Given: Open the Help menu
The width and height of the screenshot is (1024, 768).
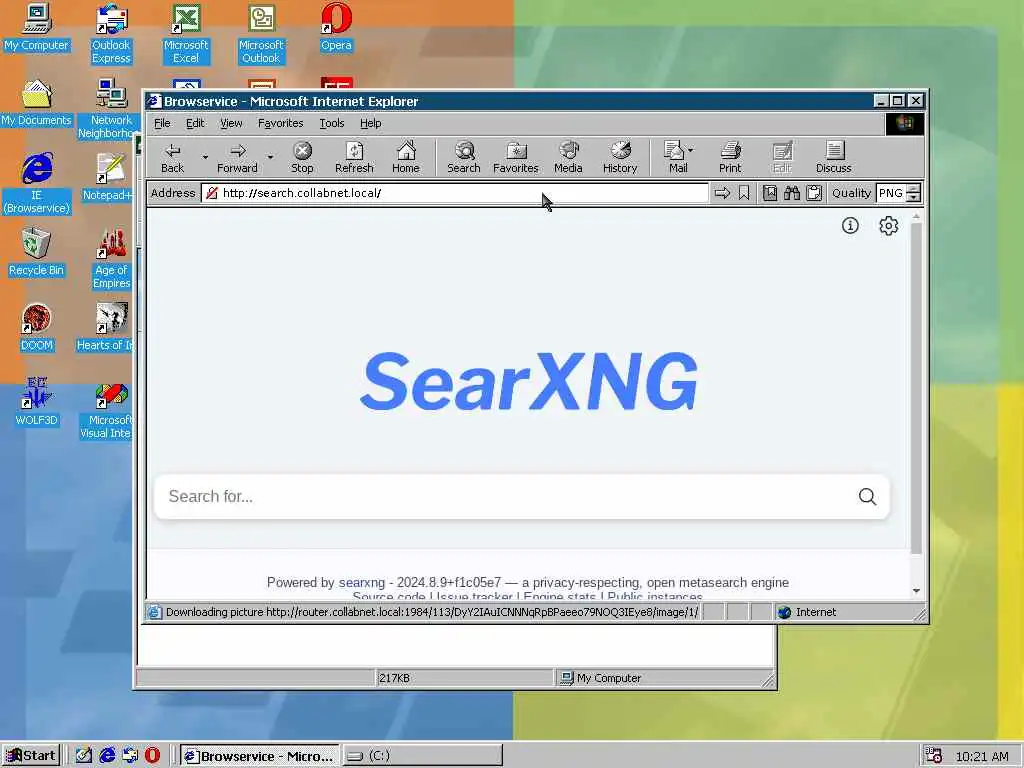Looking at the screenshot, I should 370,123.
